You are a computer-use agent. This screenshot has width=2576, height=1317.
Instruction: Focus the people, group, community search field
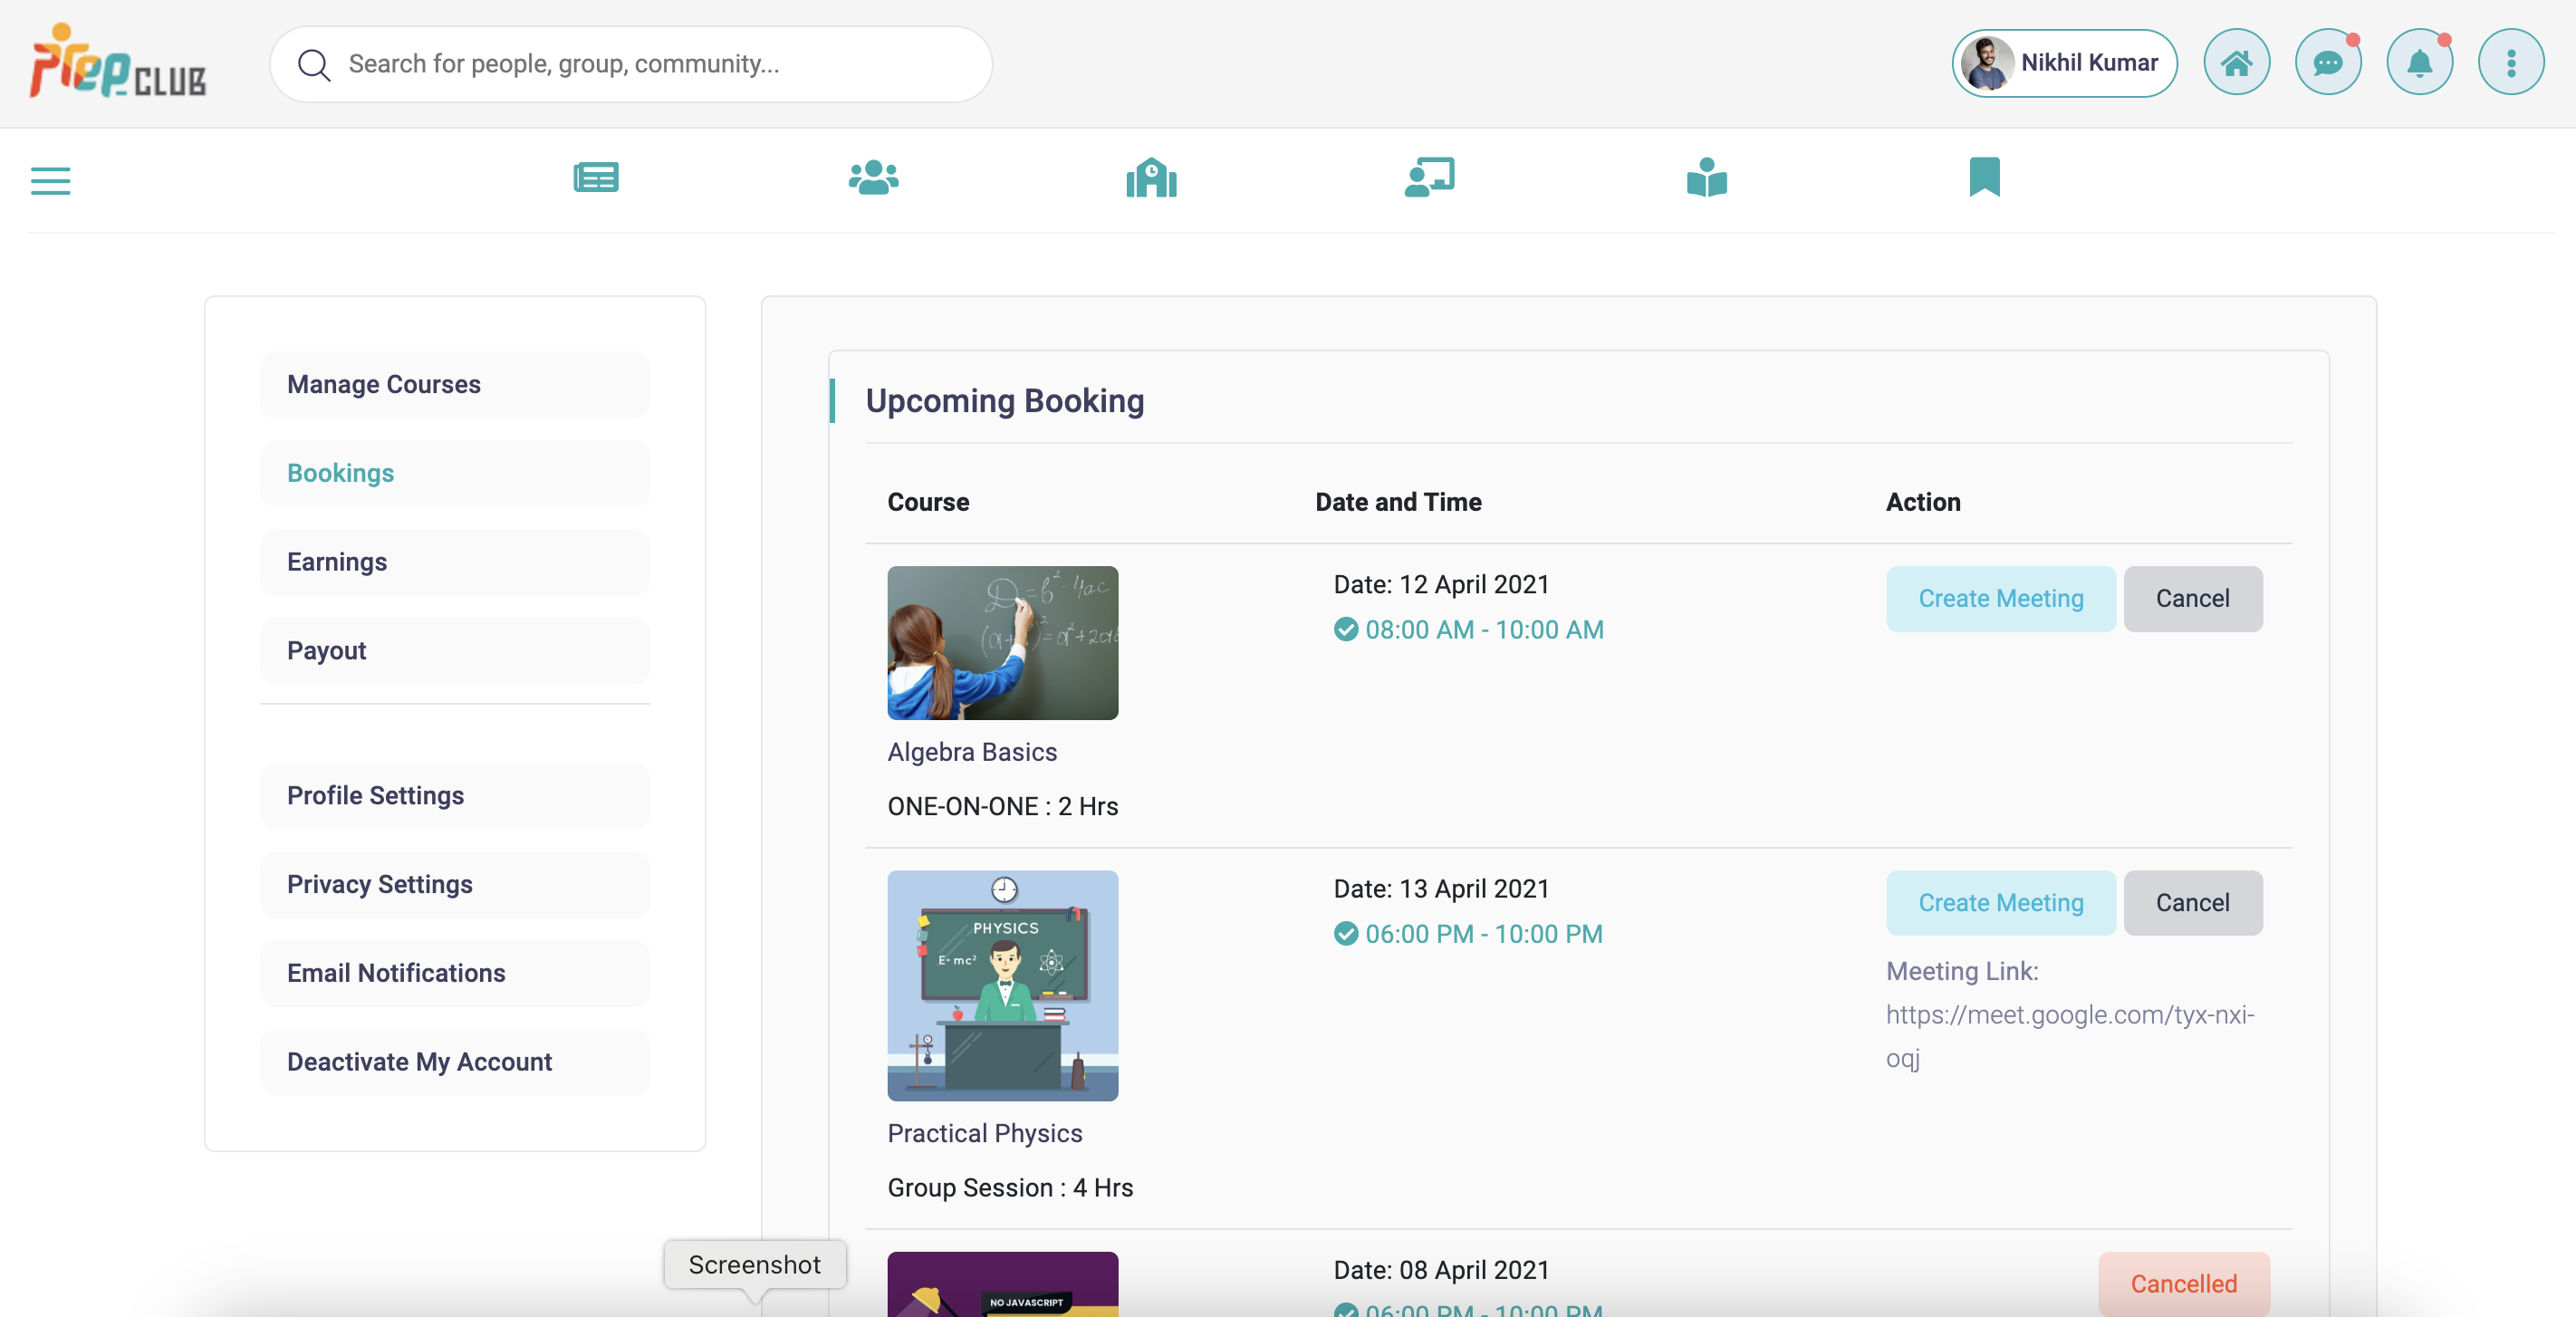pos(631,64)
